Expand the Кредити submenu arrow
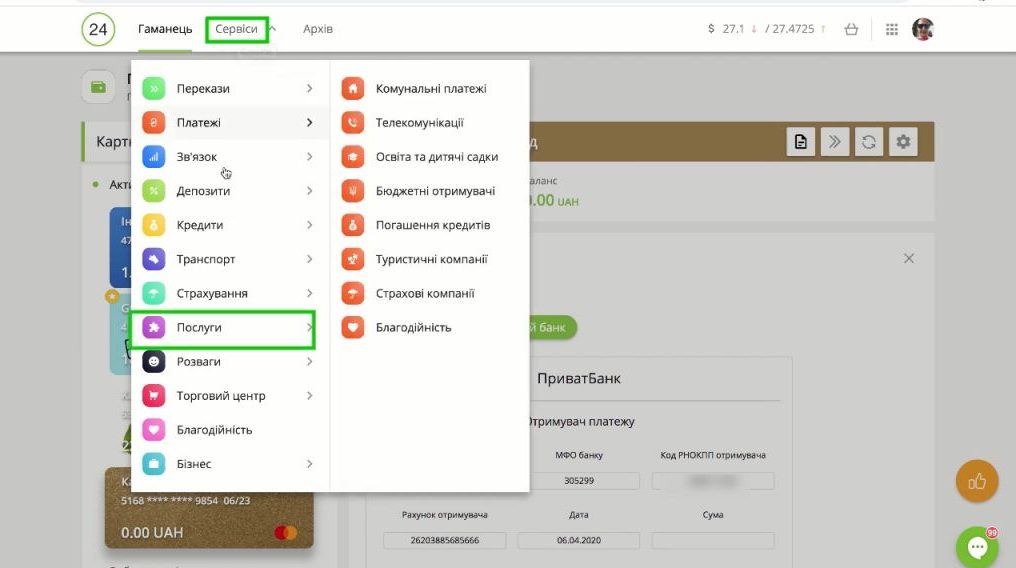This screenshot has height=568, width=1016. pos(310,225)
